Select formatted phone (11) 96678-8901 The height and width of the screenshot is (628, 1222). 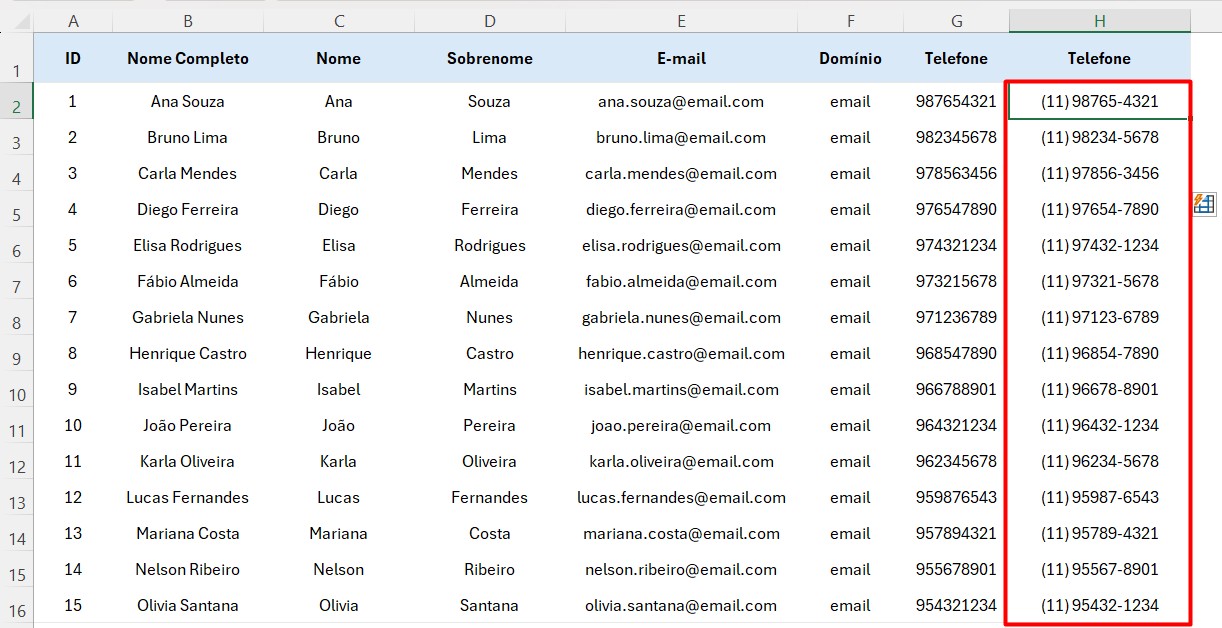pyautogui.click(x=1099, y=389)
